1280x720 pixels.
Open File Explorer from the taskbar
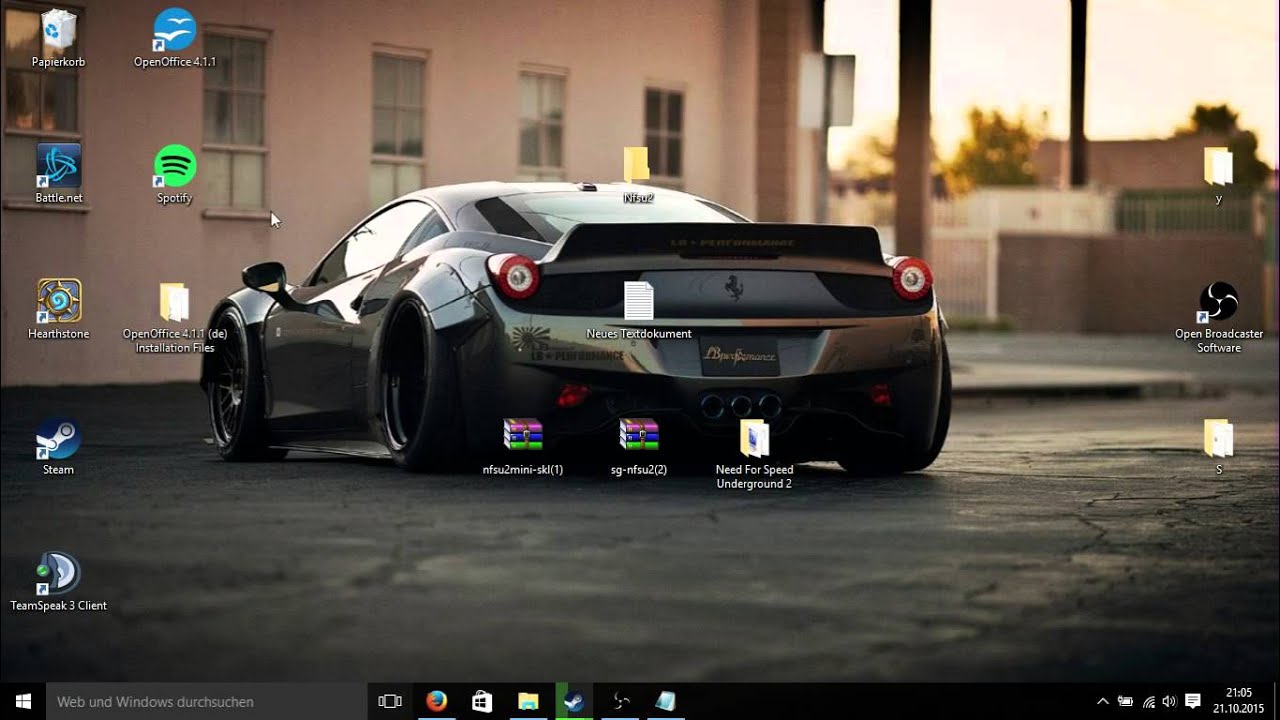(528, 701)
